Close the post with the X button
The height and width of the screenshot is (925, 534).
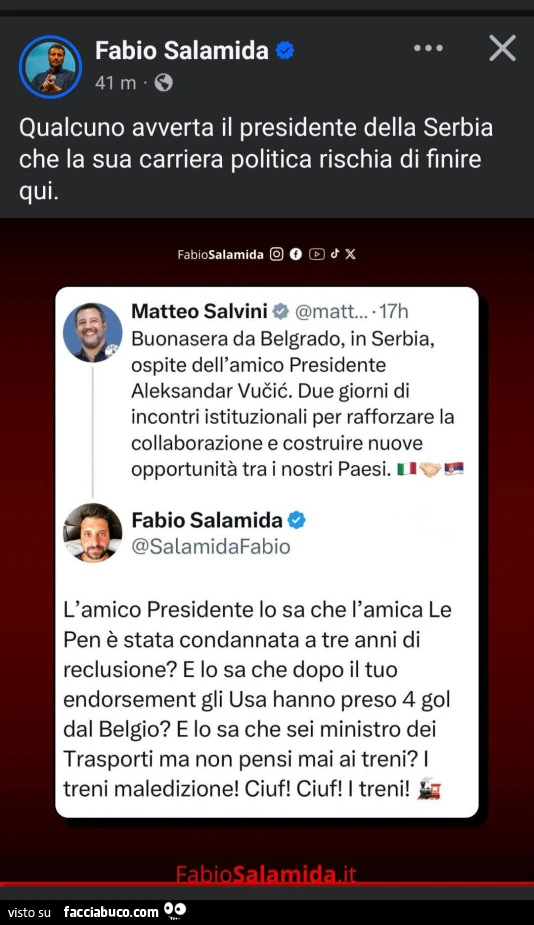(x=502, y=48)
